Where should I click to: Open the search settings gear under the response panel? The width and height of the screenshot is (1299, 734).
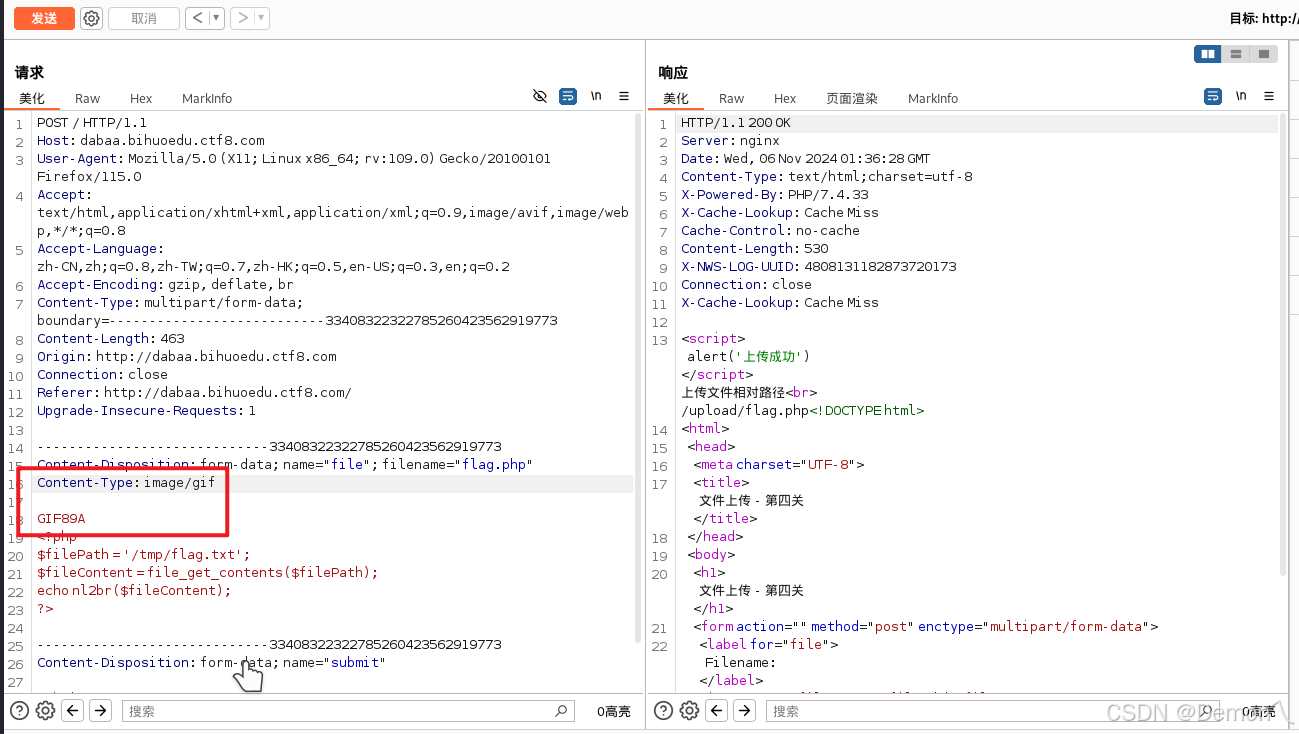pos(689,711)
